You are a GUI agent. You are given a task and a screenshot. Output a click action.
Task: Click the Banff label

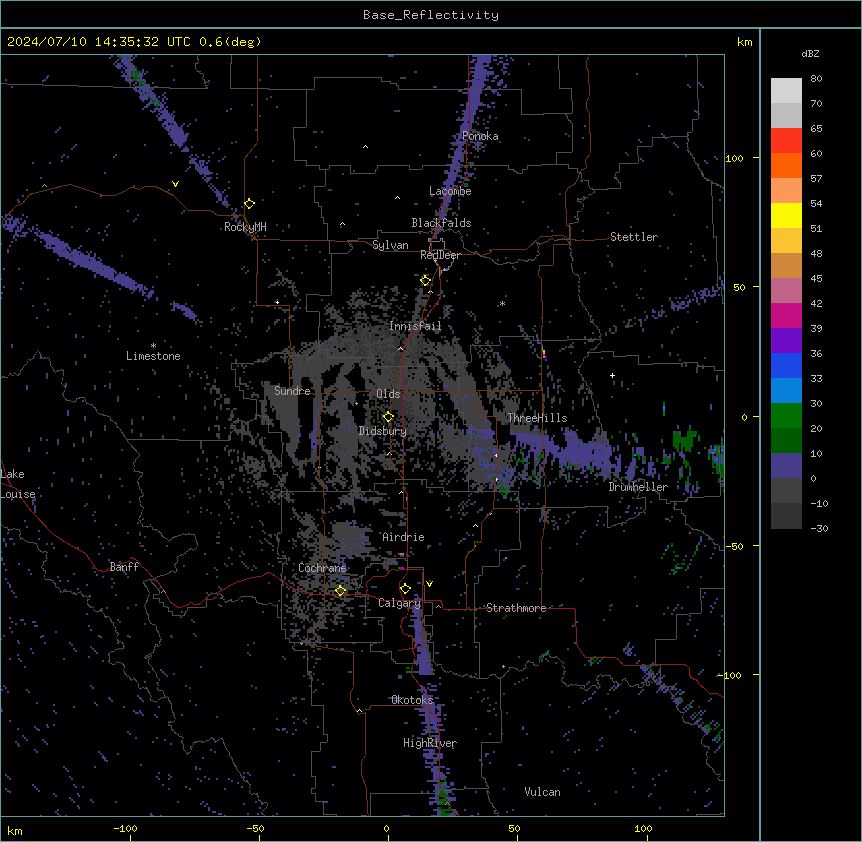(124, 567)
